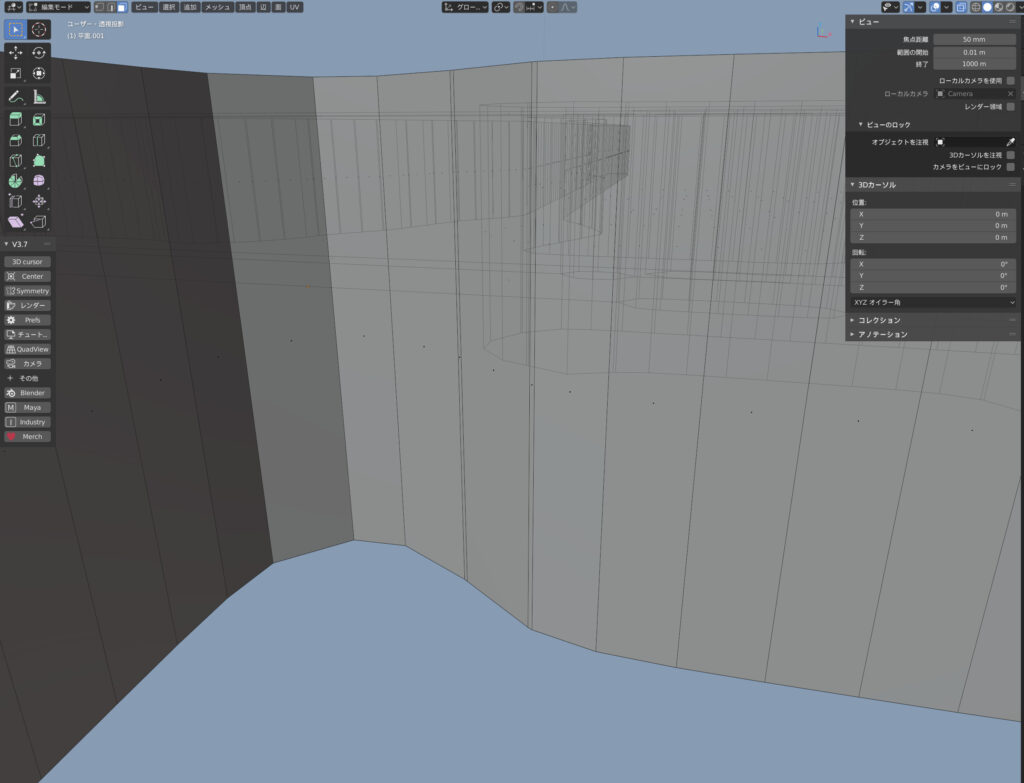Open the XYZ オイラー角 rotation mode dropdown
This screenshot has width=1024, height=783.
point(933,301)
